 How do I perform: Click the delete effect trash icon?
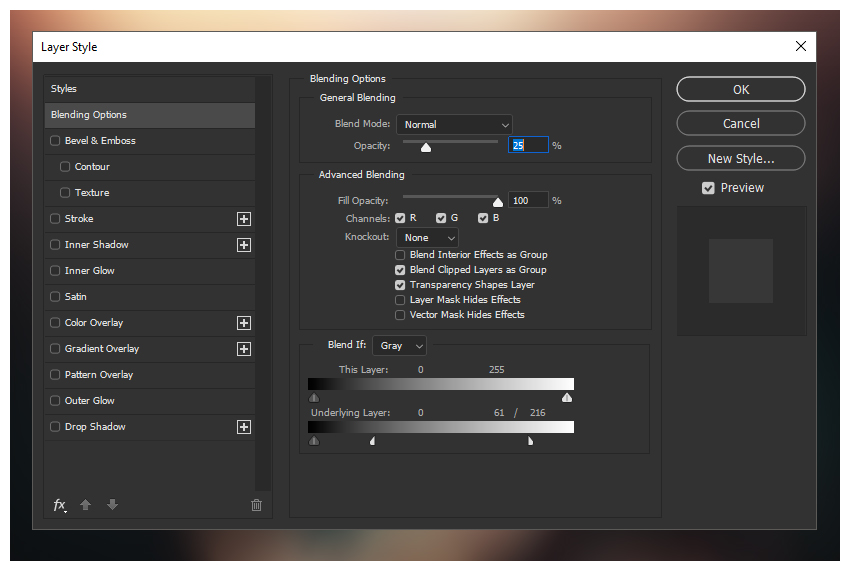tap(256, 505)
